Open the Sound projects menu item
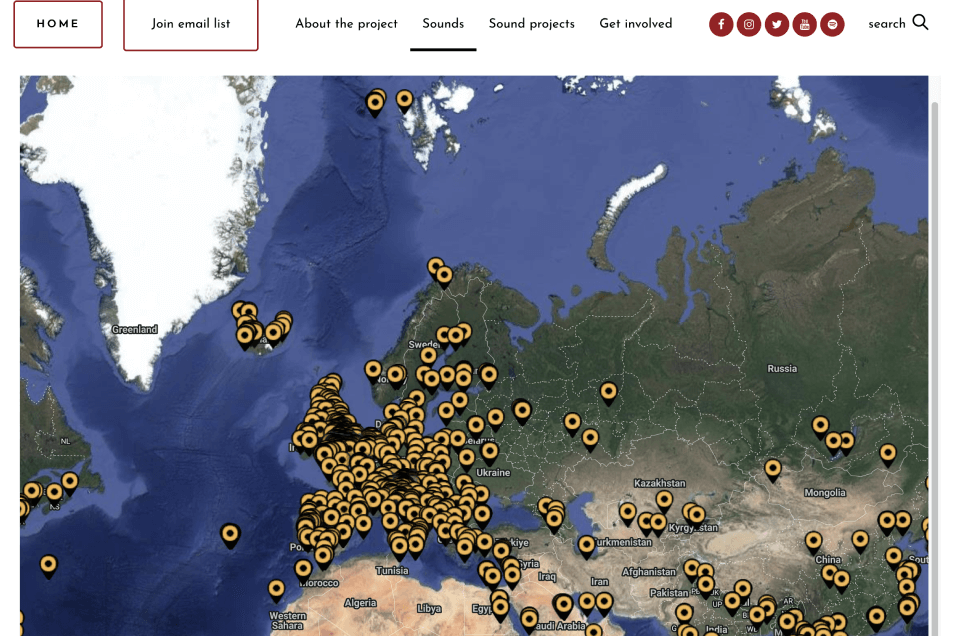954x636 pixels. pos(531,24)
